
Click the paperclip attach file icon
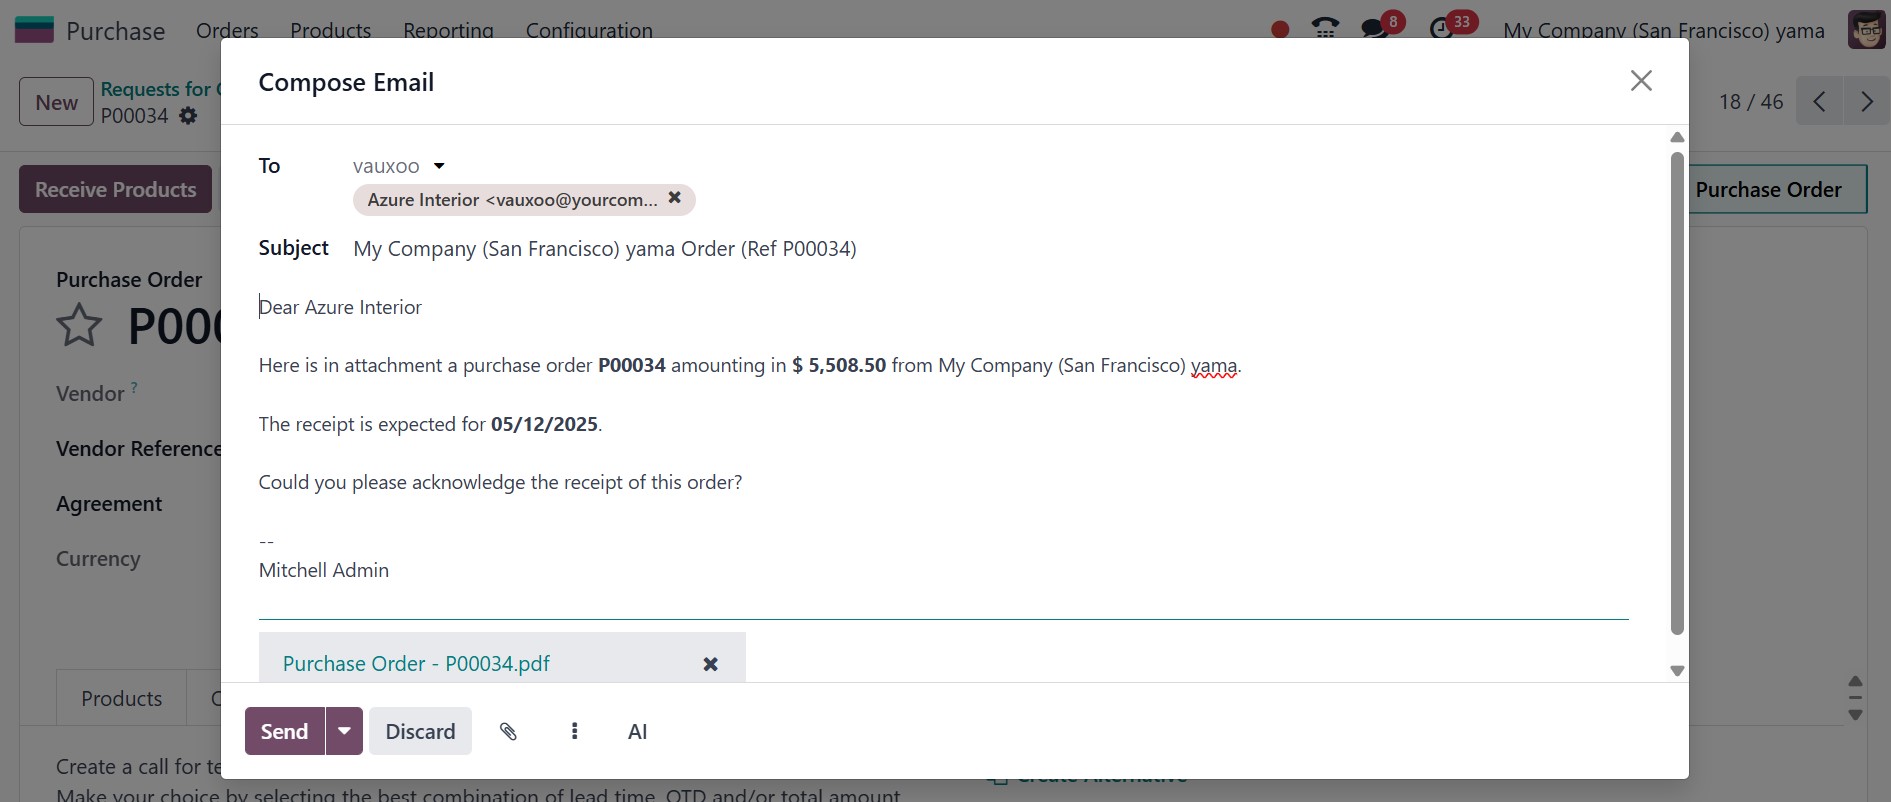tap(508, 731)
